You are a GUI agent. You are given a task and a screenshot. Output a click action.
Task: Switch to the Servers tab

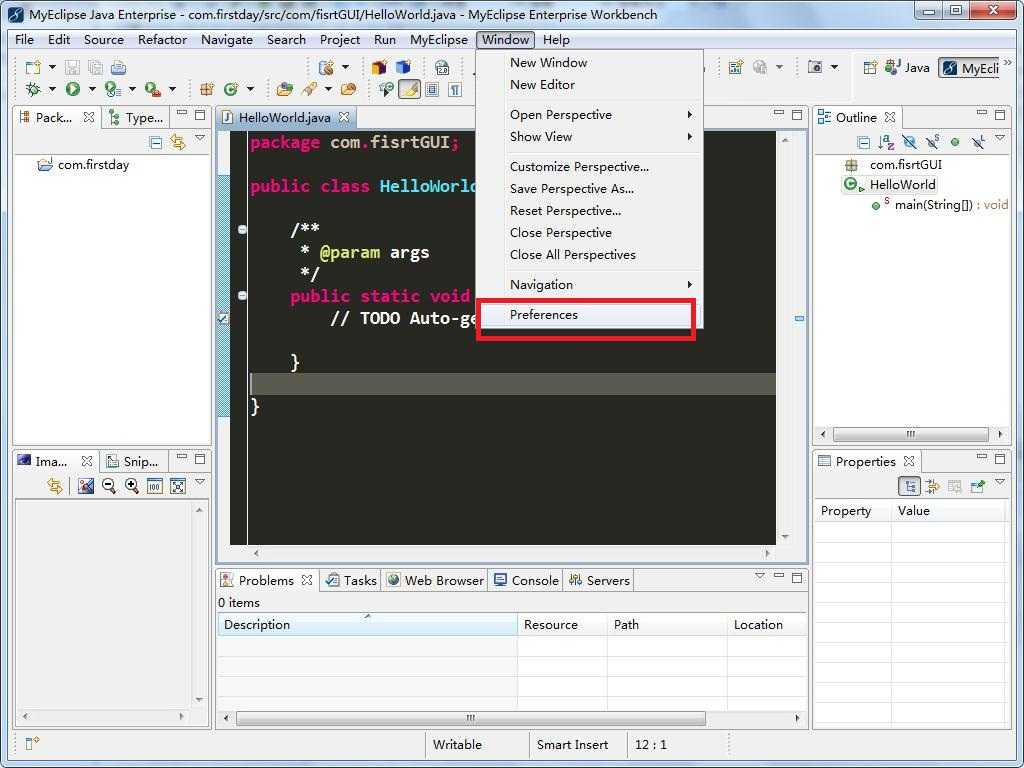coord(599,580)
